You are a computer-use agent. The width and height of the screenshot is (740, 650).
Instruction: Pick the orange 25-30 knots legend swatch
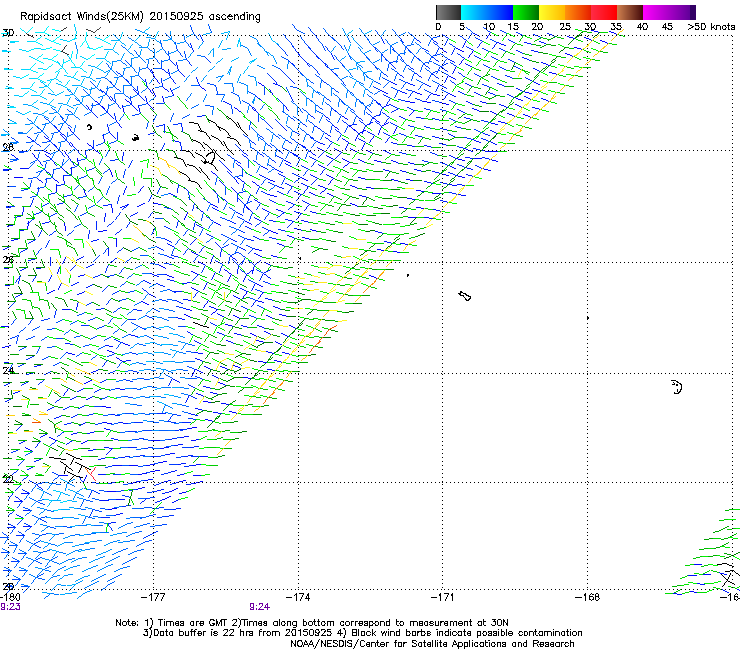coord(578,12)
